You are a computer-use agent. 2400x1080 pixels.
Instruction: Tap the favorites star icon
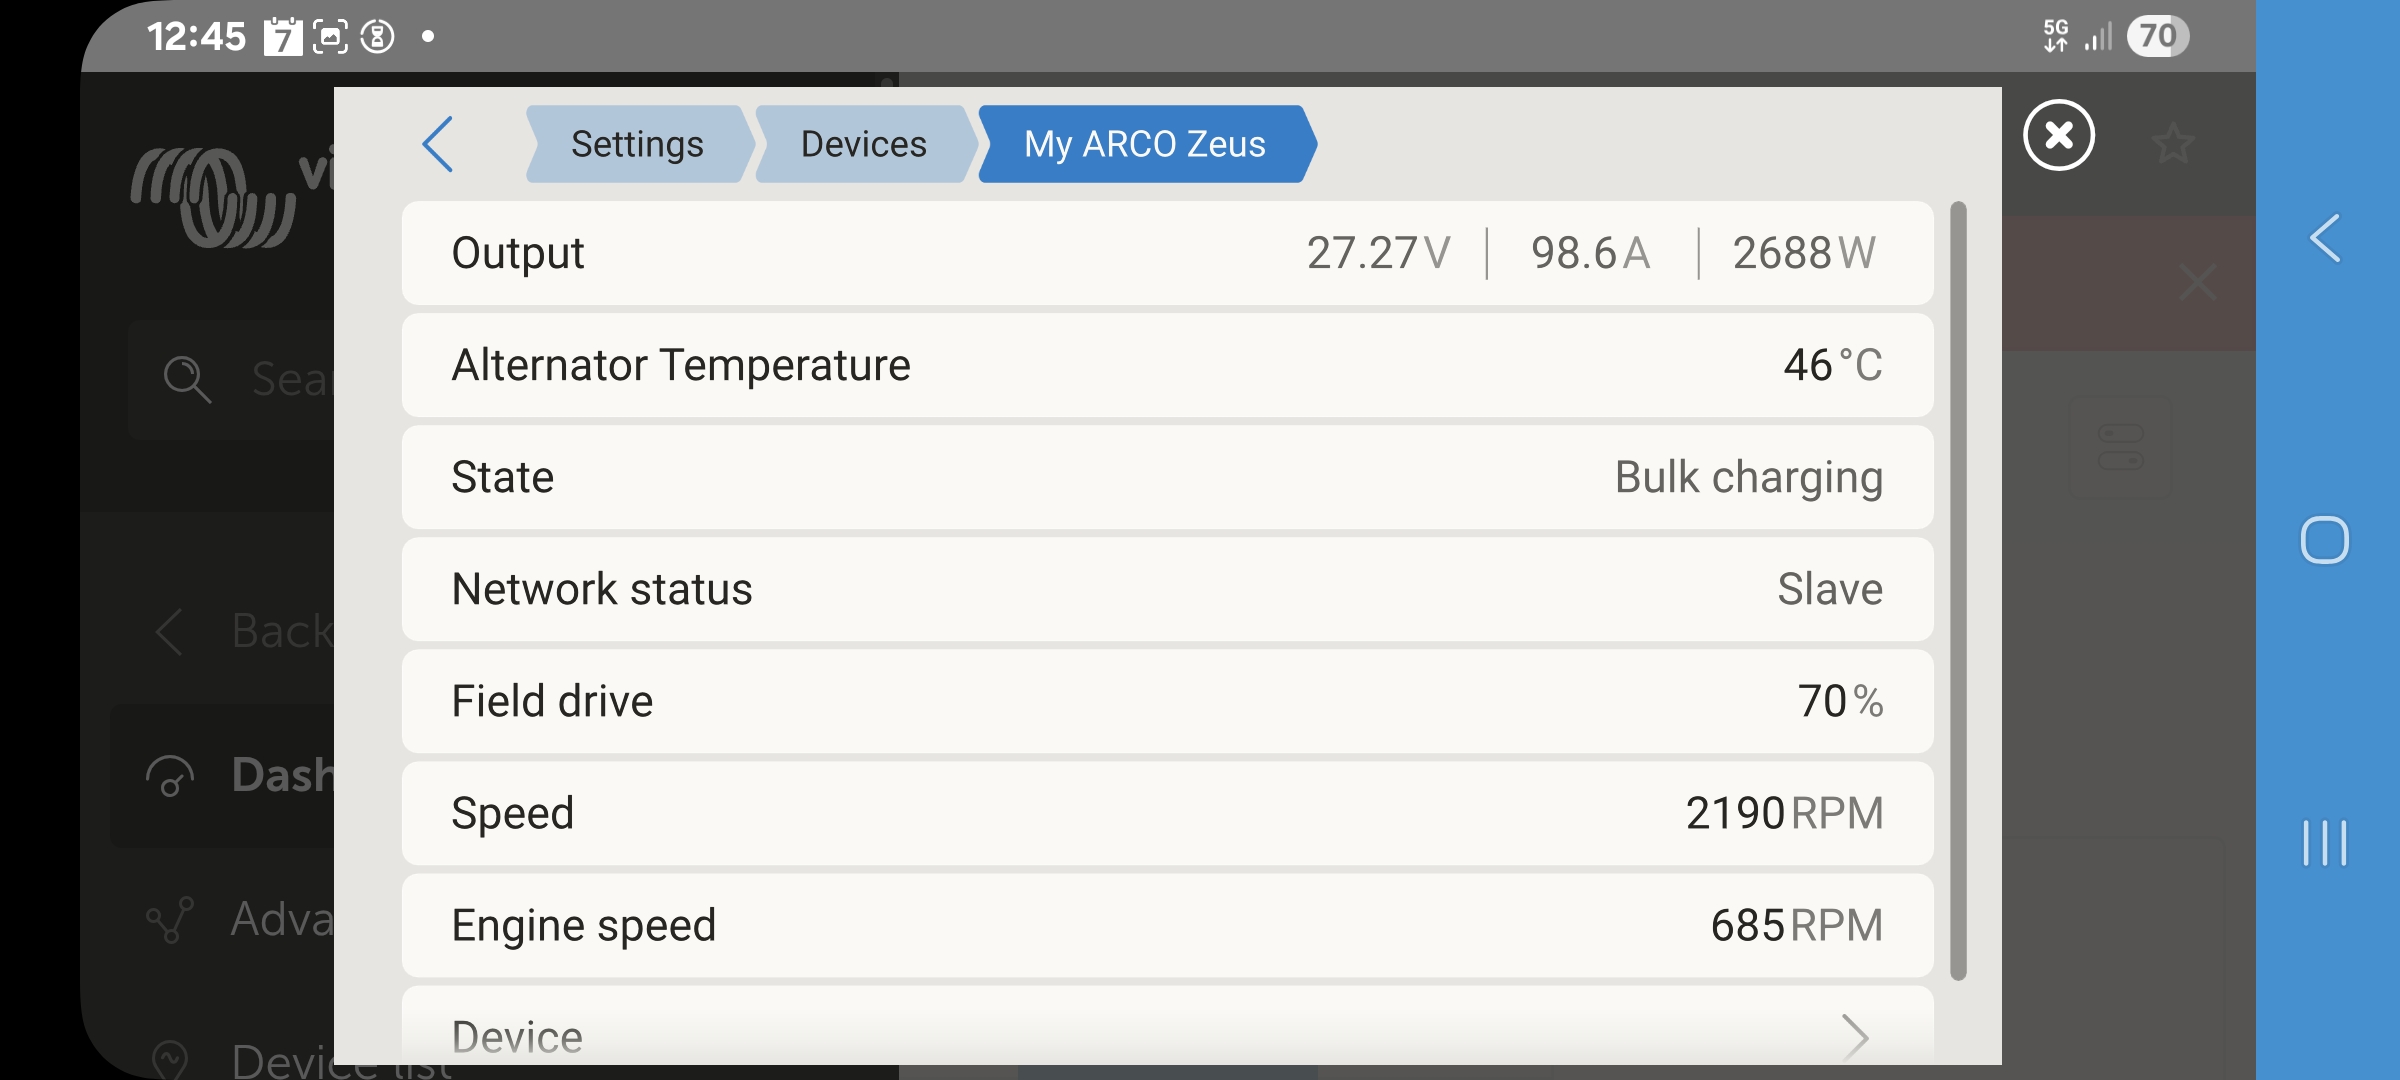pyautogui.click(x=2172, y=144)
